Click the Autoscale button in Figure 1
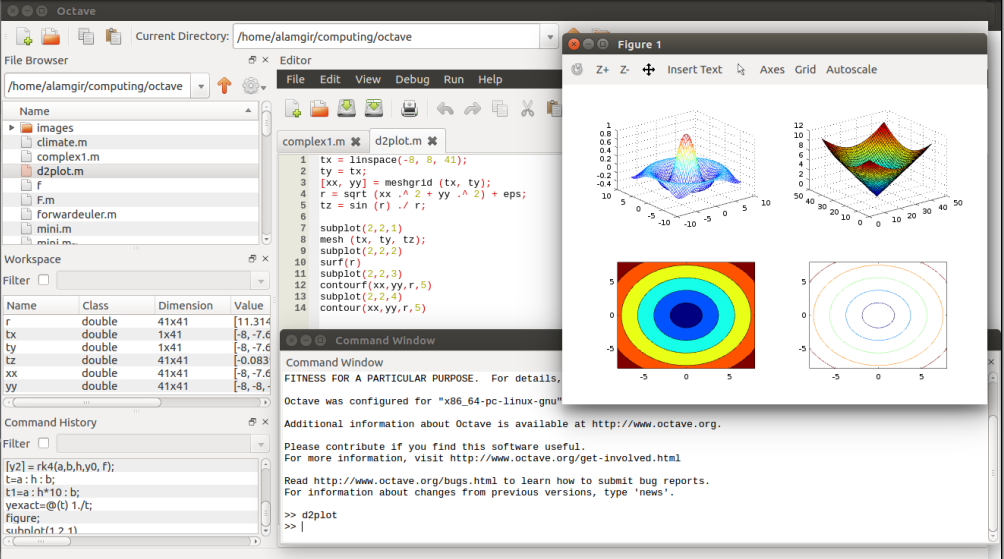Screen dimensions: 1004x559 [851, 70]
